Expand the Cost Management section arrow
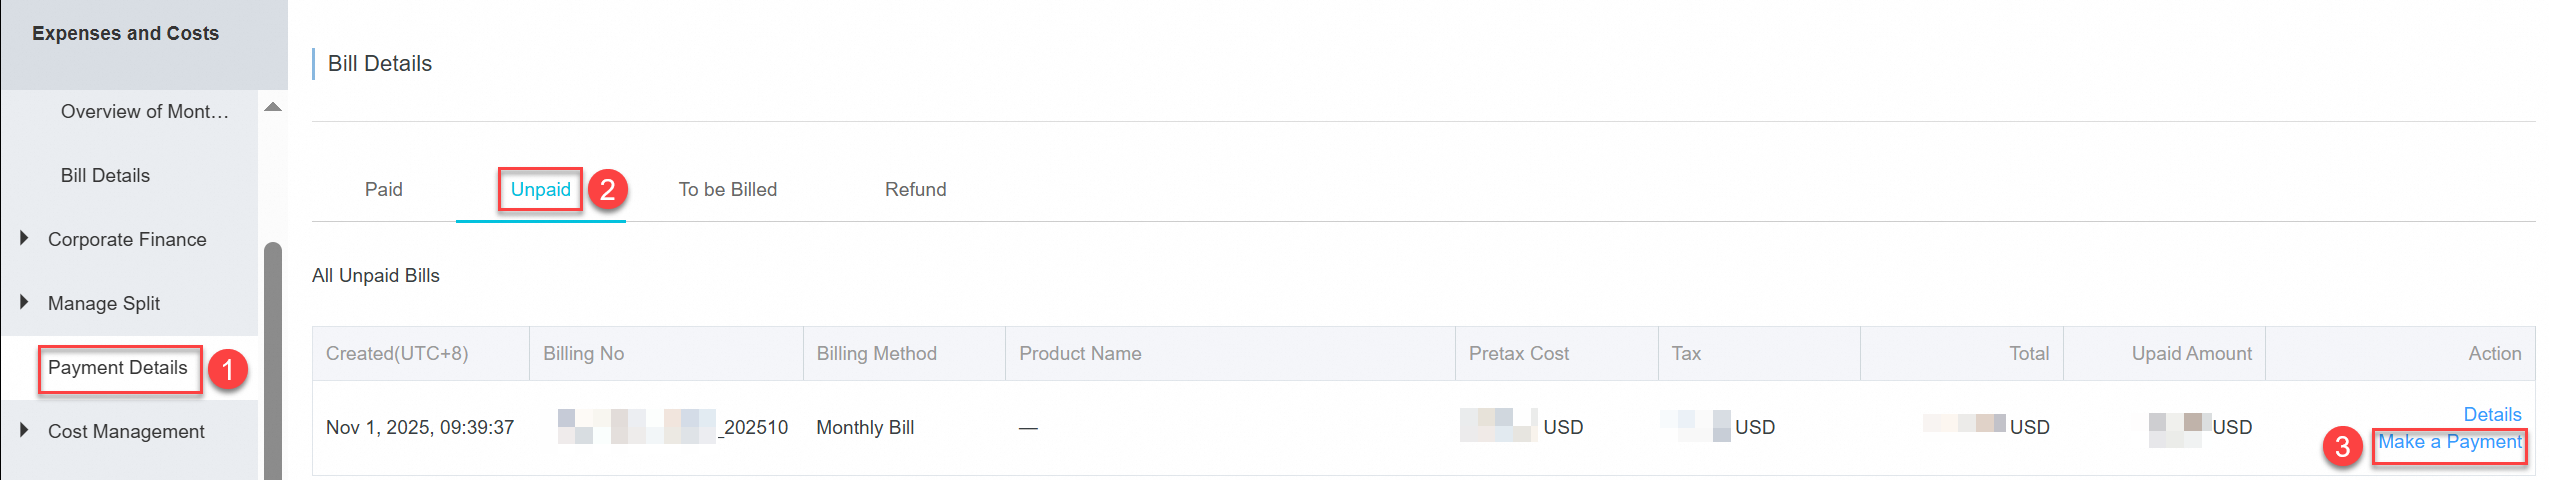 tap(24, 430)
